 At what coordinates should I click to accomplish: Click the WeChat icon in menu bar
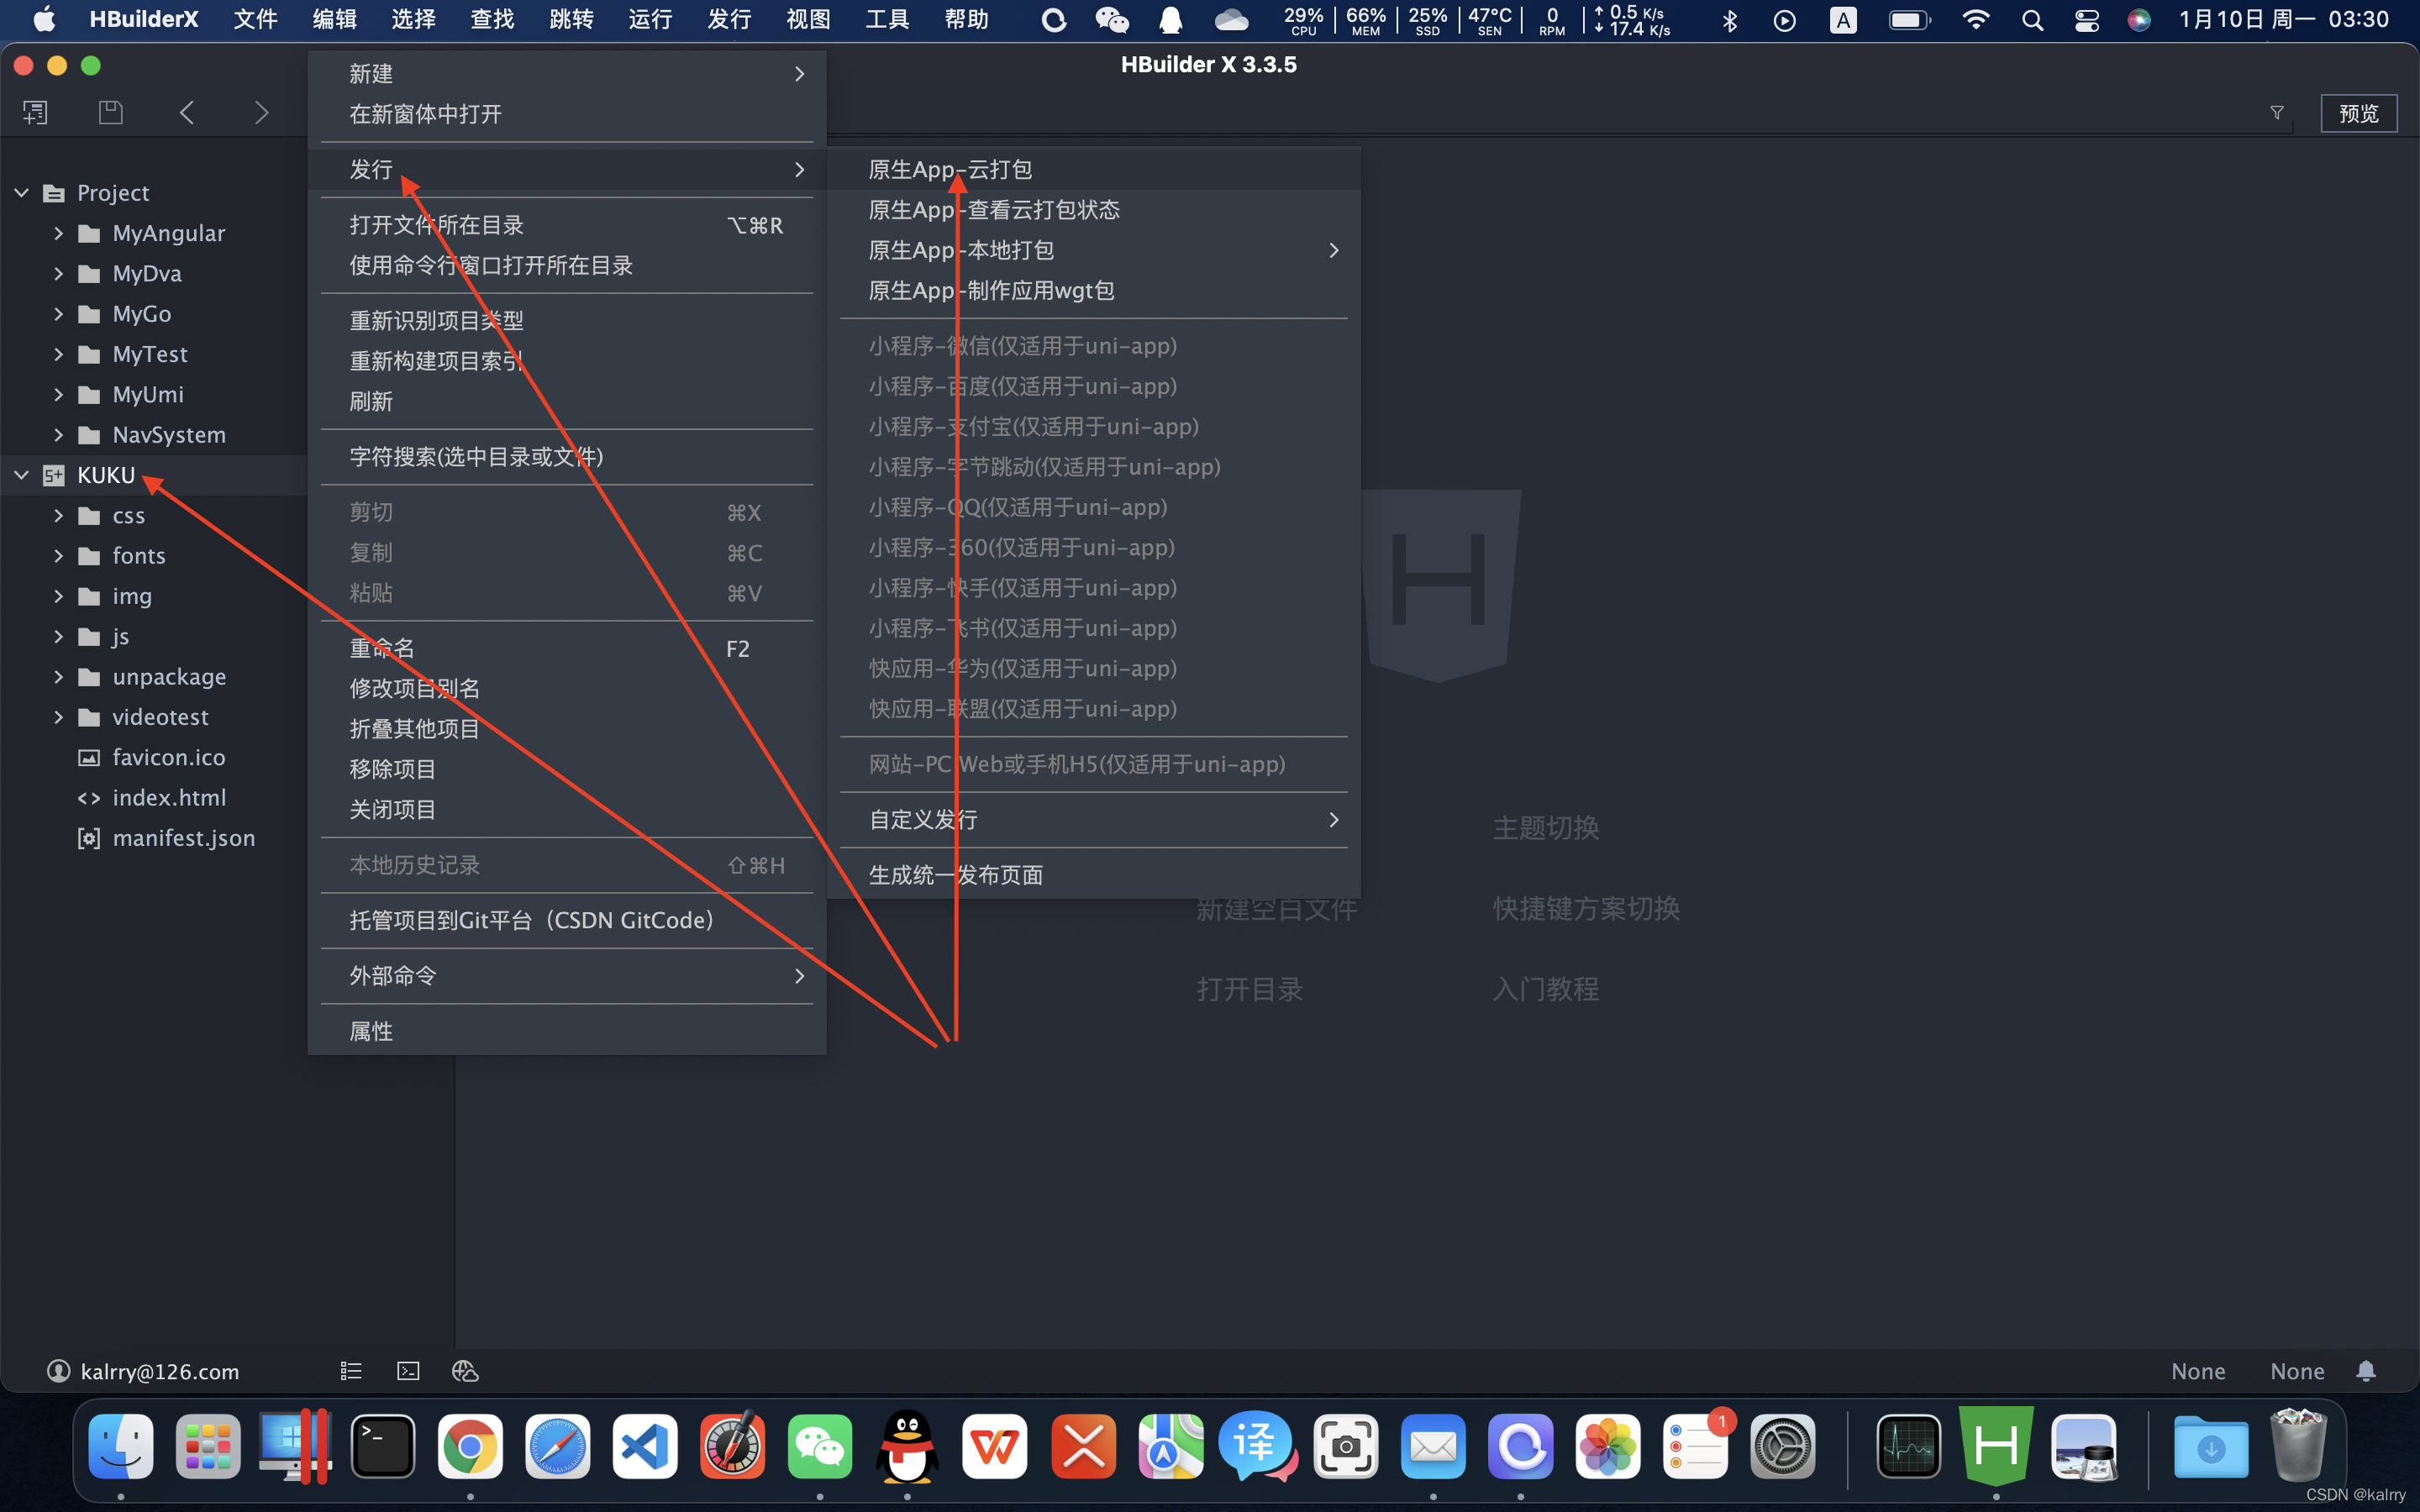coord(1111,20)
